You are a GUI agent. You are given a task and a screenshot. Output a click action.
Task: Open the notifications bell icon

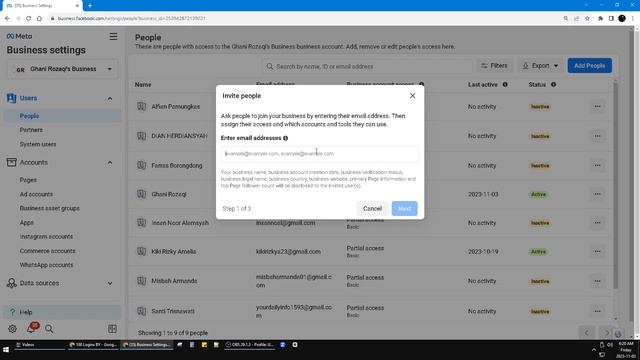tap(31, 328)
